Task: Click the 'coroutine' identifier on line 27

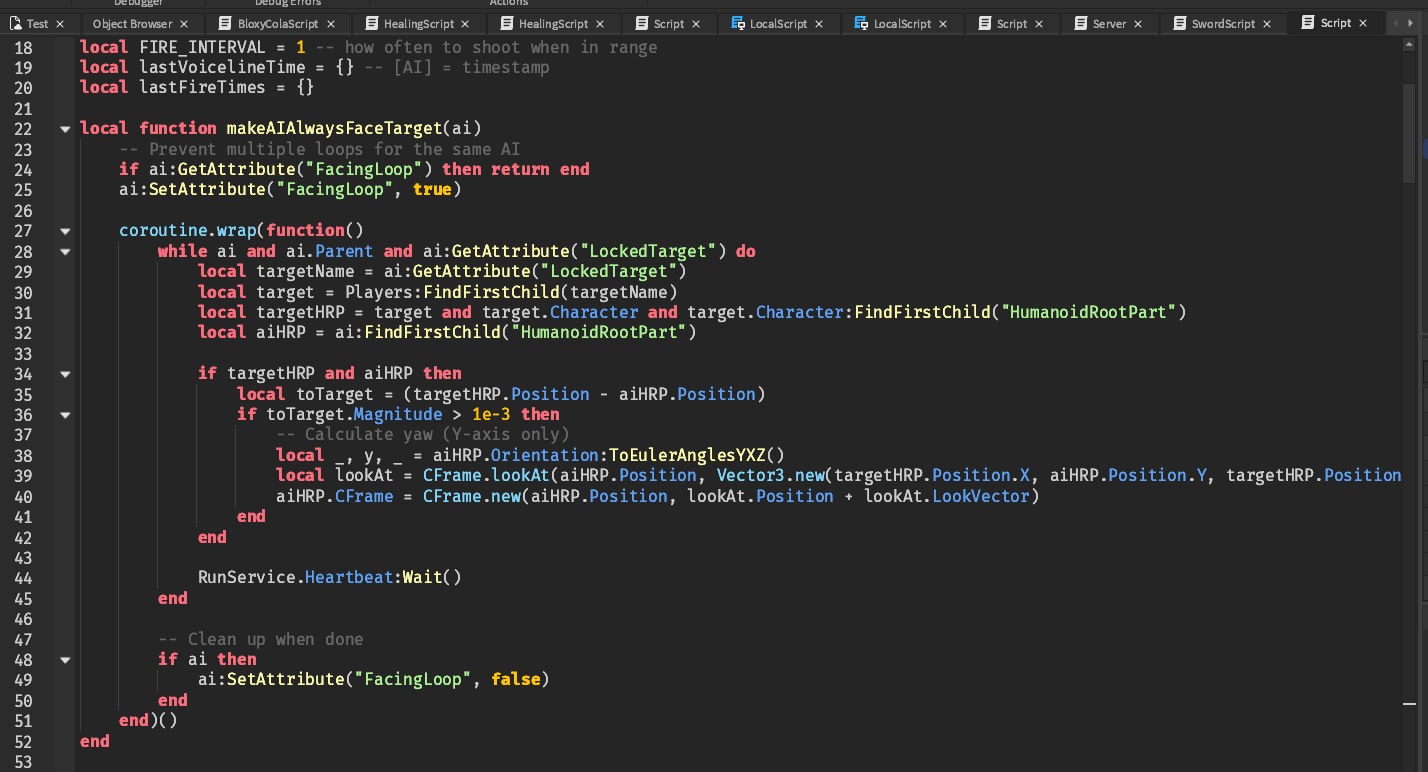Action: coord(163,230)
